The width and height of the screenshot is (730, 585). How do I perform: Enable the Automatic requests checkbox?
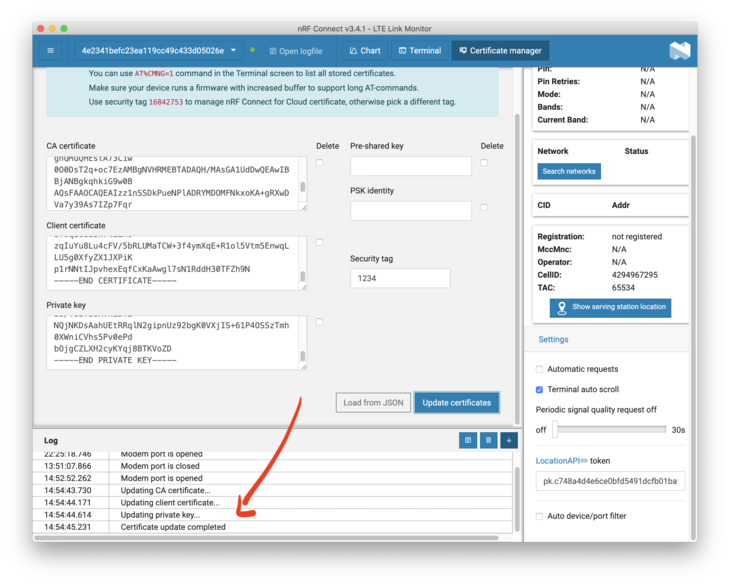(540, 369)
